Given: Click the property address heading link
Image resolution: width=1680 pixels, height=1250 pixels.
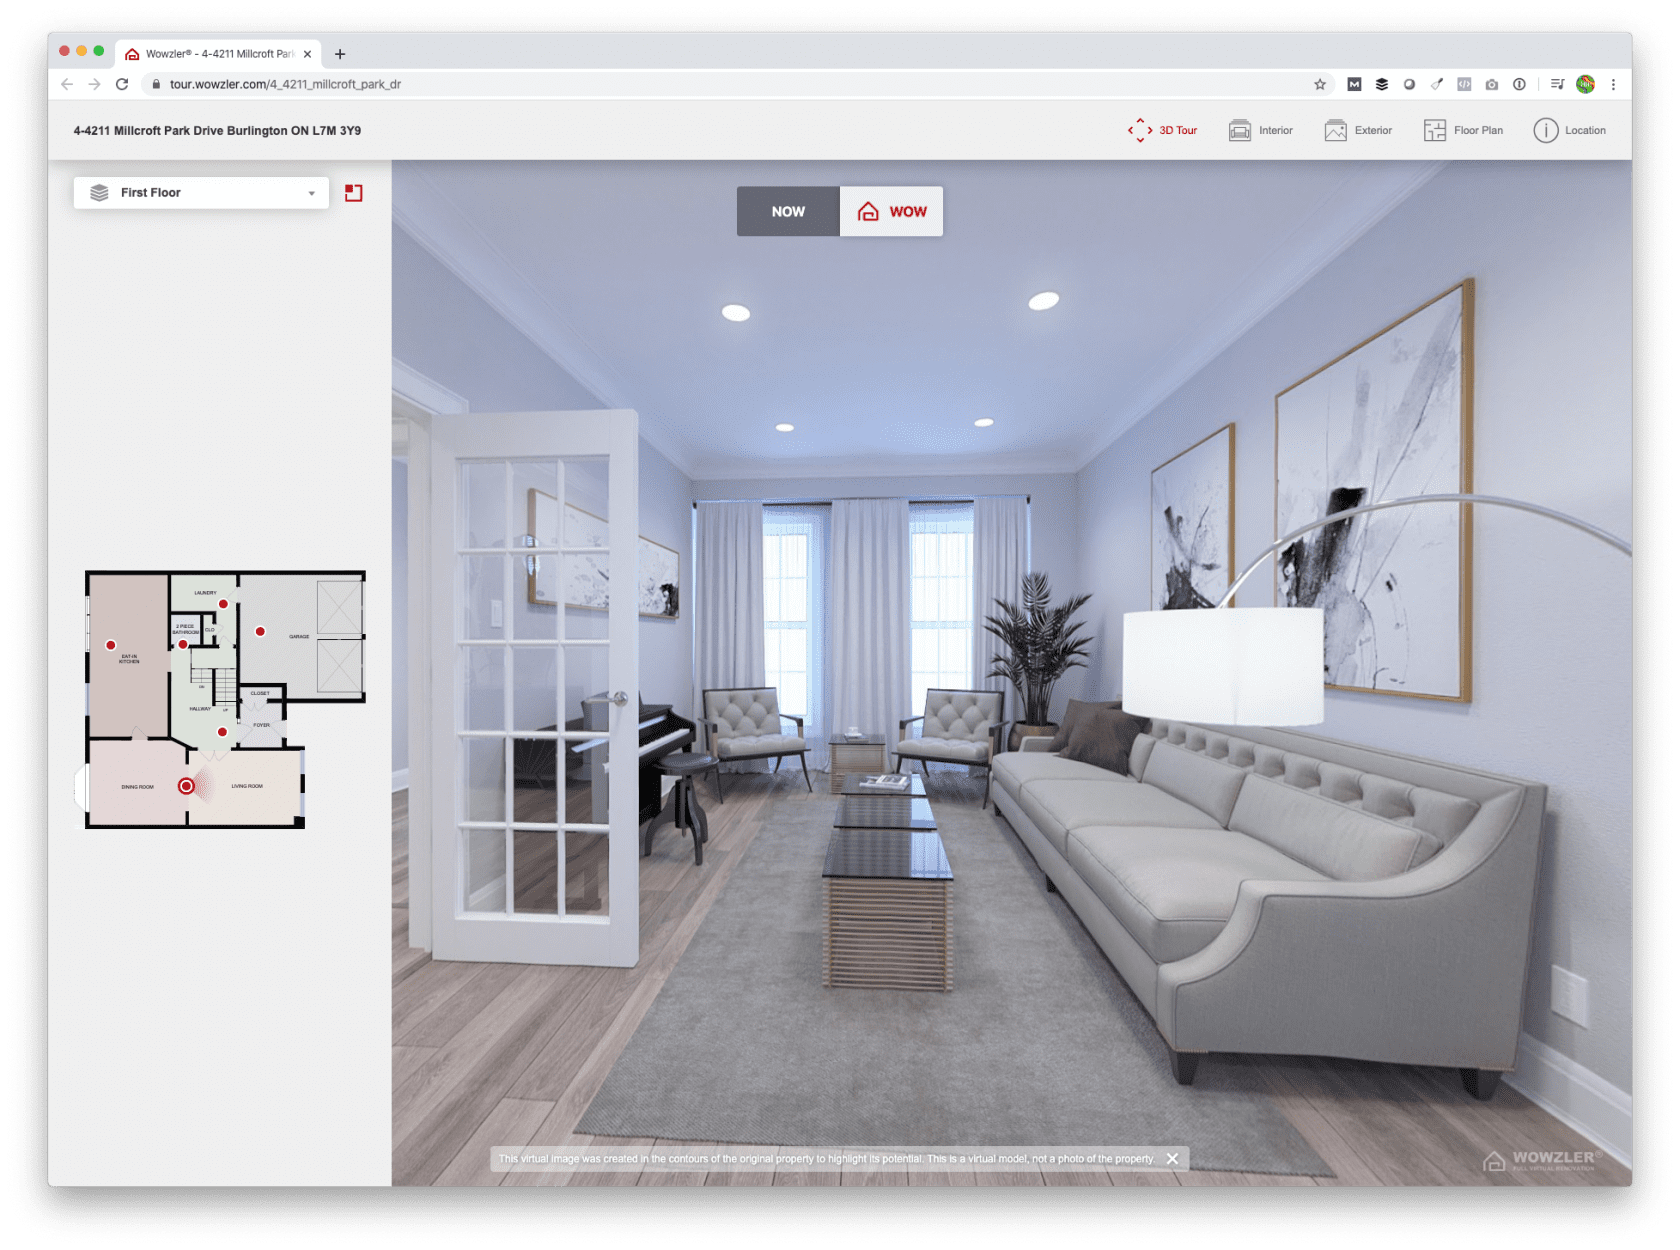Looking at the screenshot, I should 217,130.
